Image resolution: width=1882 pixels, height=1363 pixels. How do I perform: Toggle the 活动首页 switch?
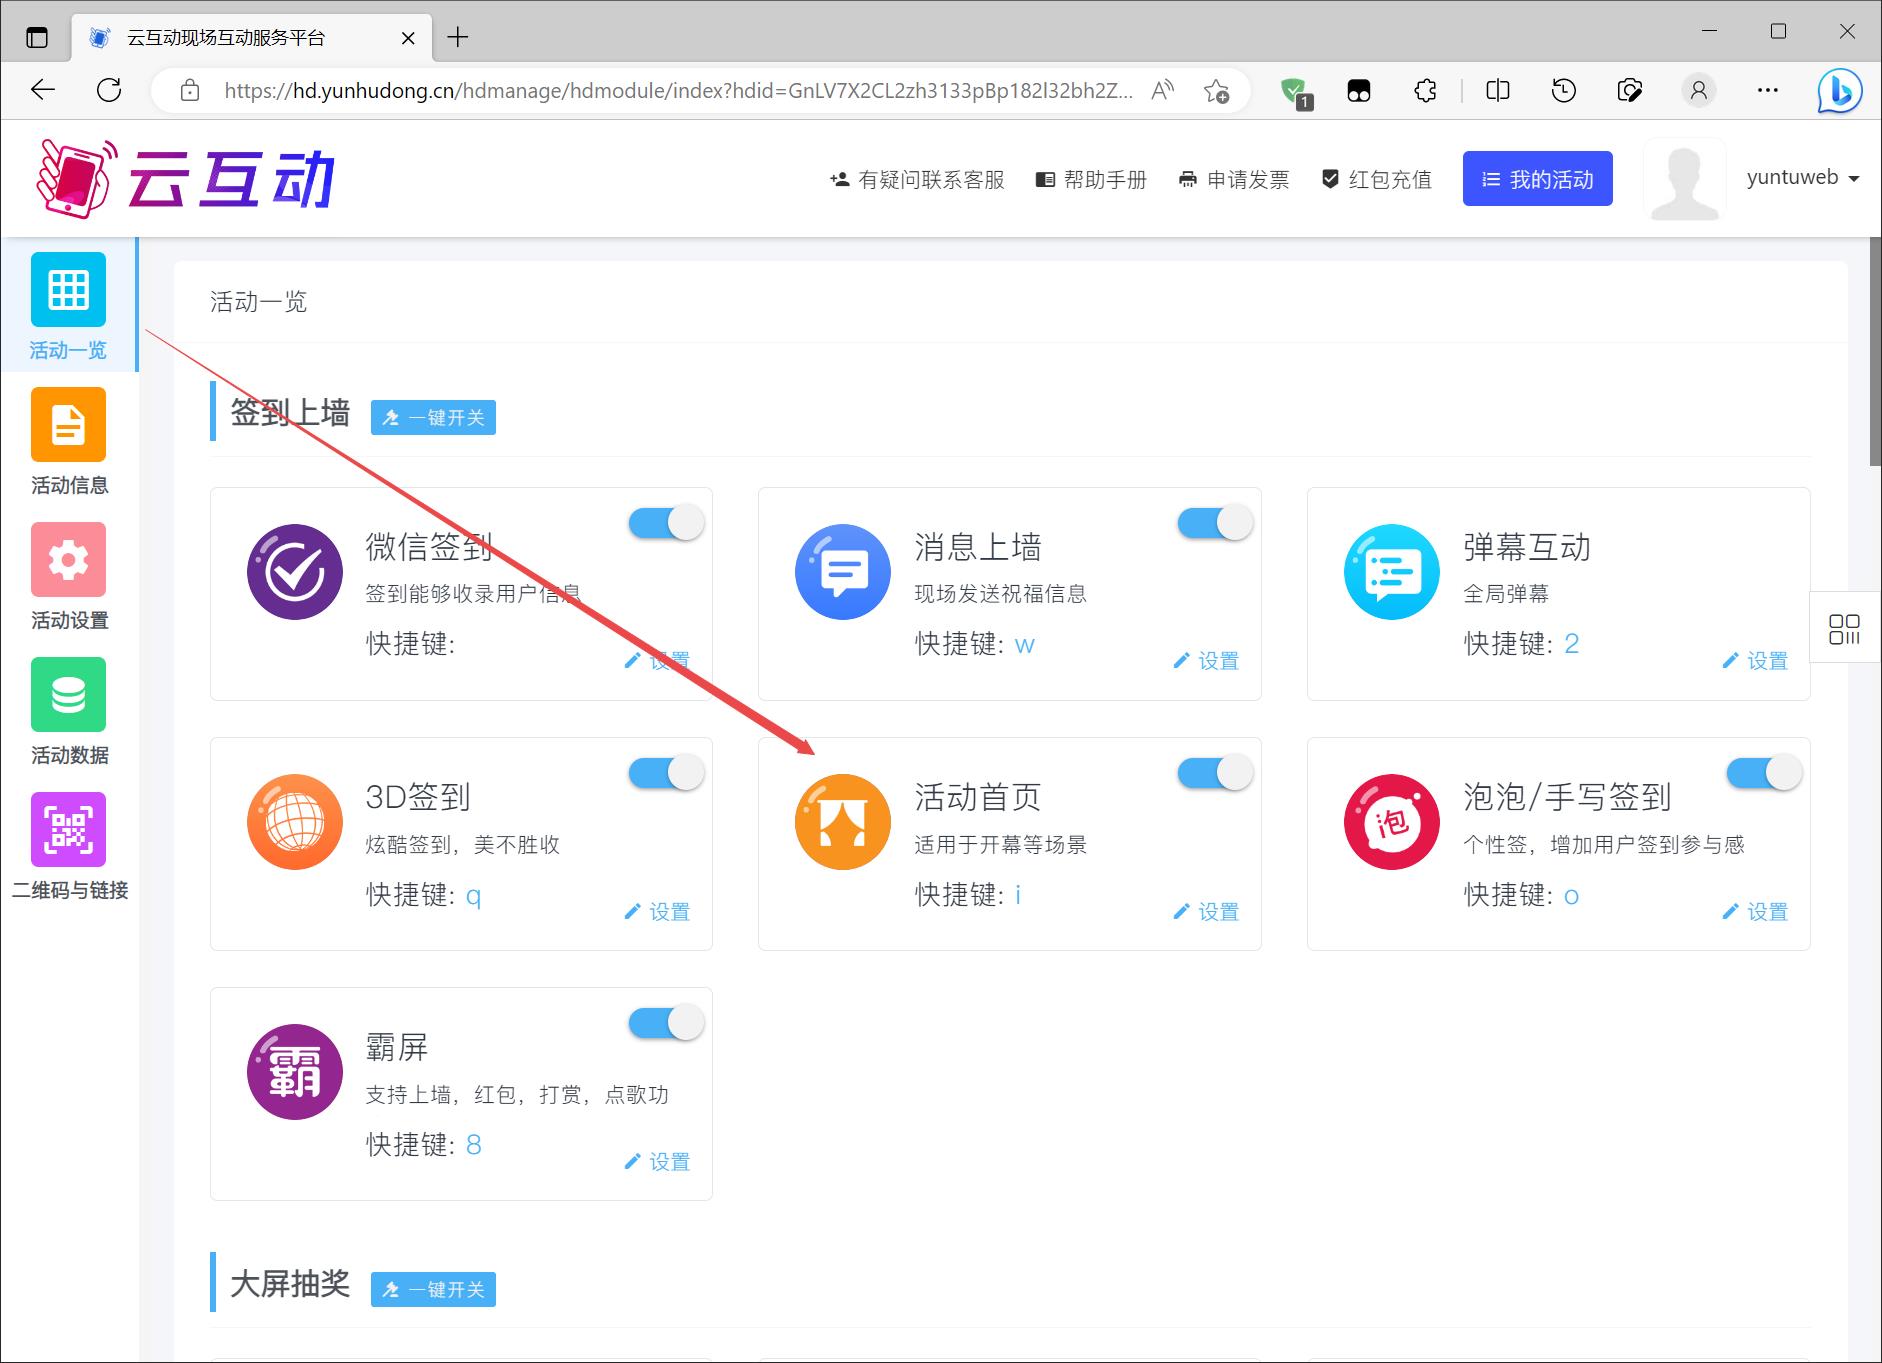1215,772
